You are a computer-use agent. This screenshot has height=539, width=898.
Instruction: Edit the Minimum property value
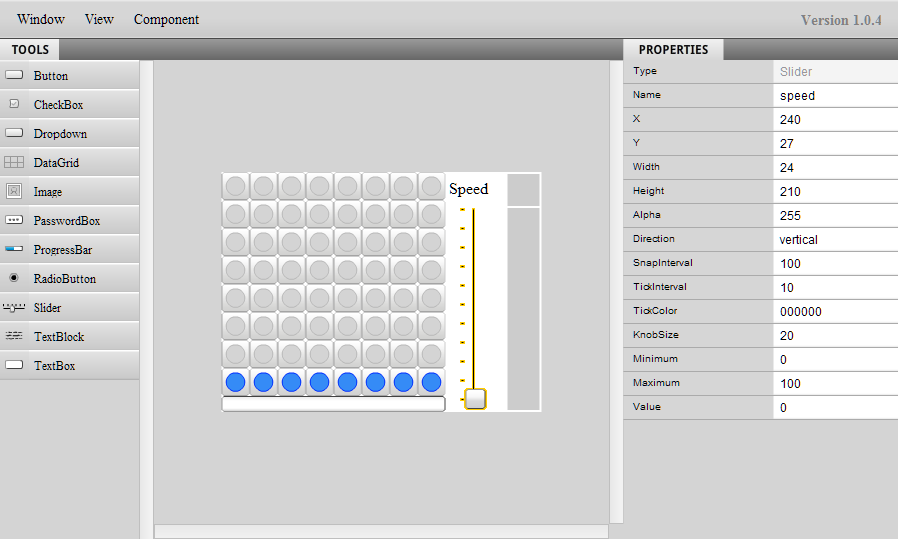[x=836, y=360]
